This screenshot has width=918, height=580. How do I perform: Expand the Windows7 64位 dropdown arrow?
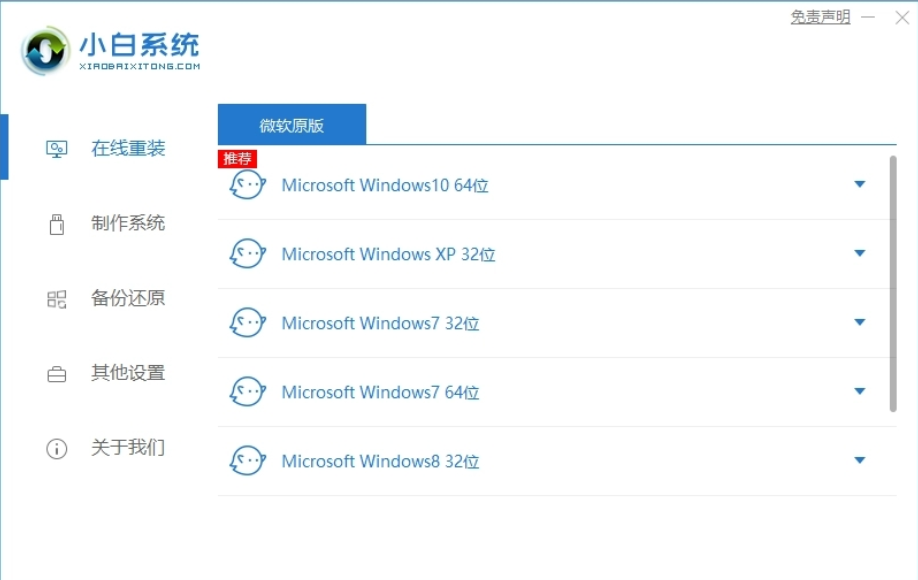pos(859,392)
